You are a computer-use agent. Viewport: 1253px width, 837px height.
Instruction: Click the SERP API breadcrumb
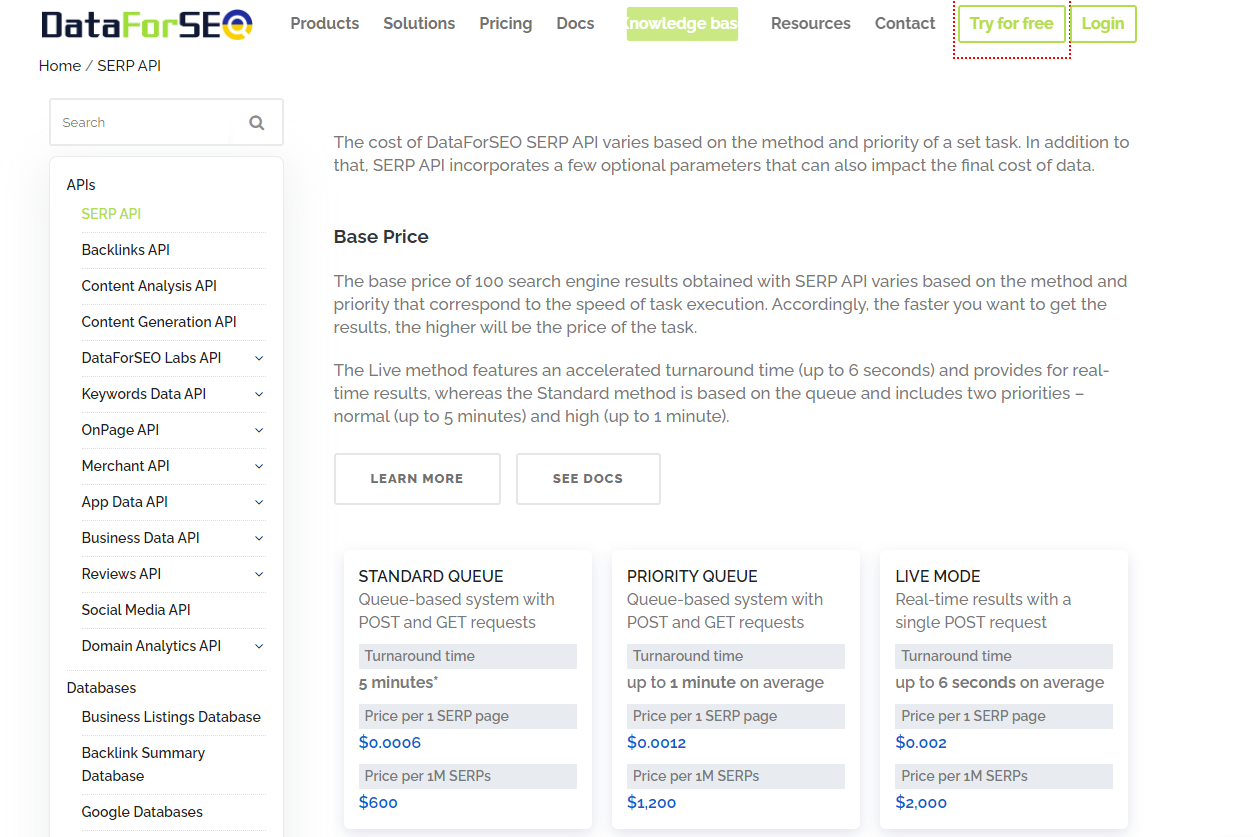(x=129, y=66)
